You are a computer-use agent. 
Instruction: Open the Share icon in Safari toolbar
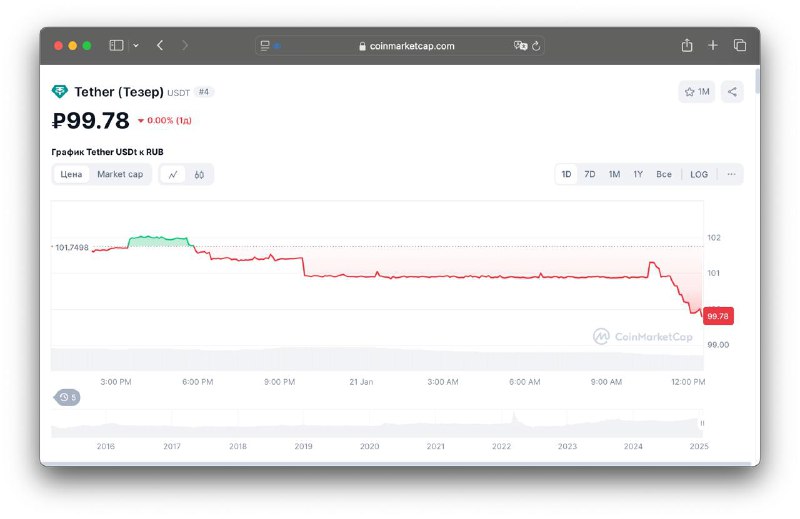point(687,45)
